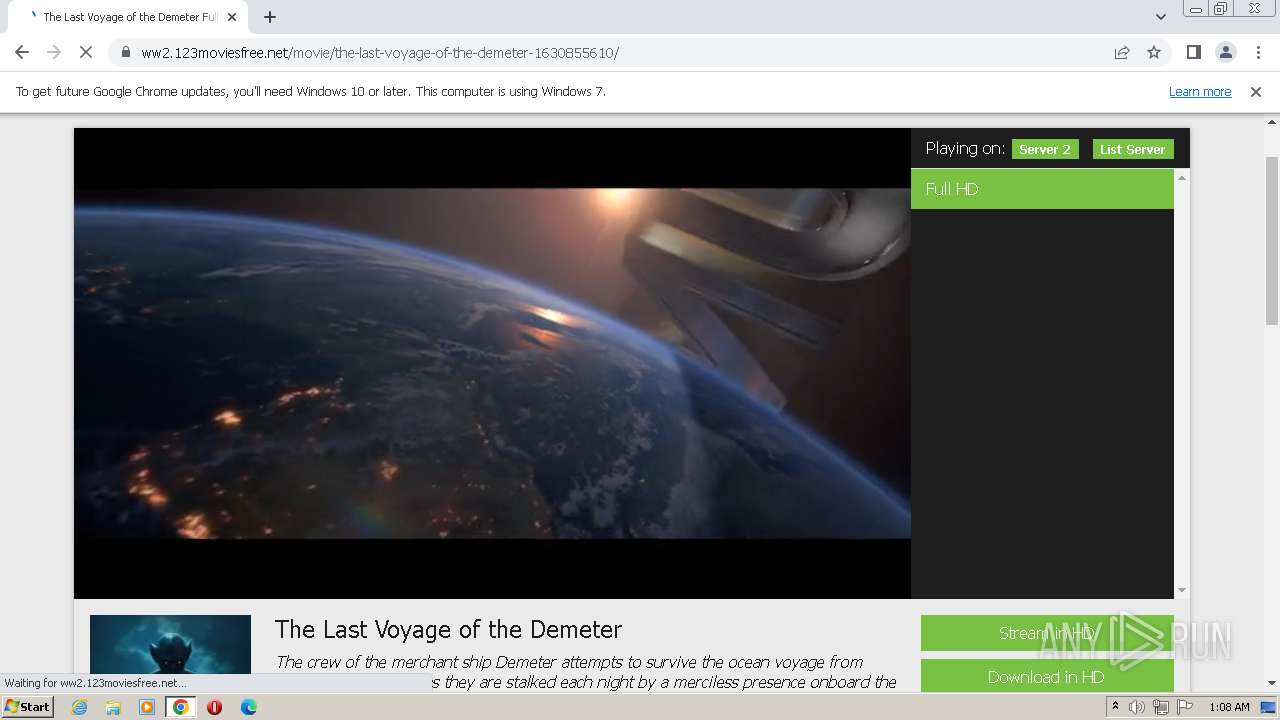Open a new browser tab
Viewport: 1280px width, 720px height.
coord(270,17)
